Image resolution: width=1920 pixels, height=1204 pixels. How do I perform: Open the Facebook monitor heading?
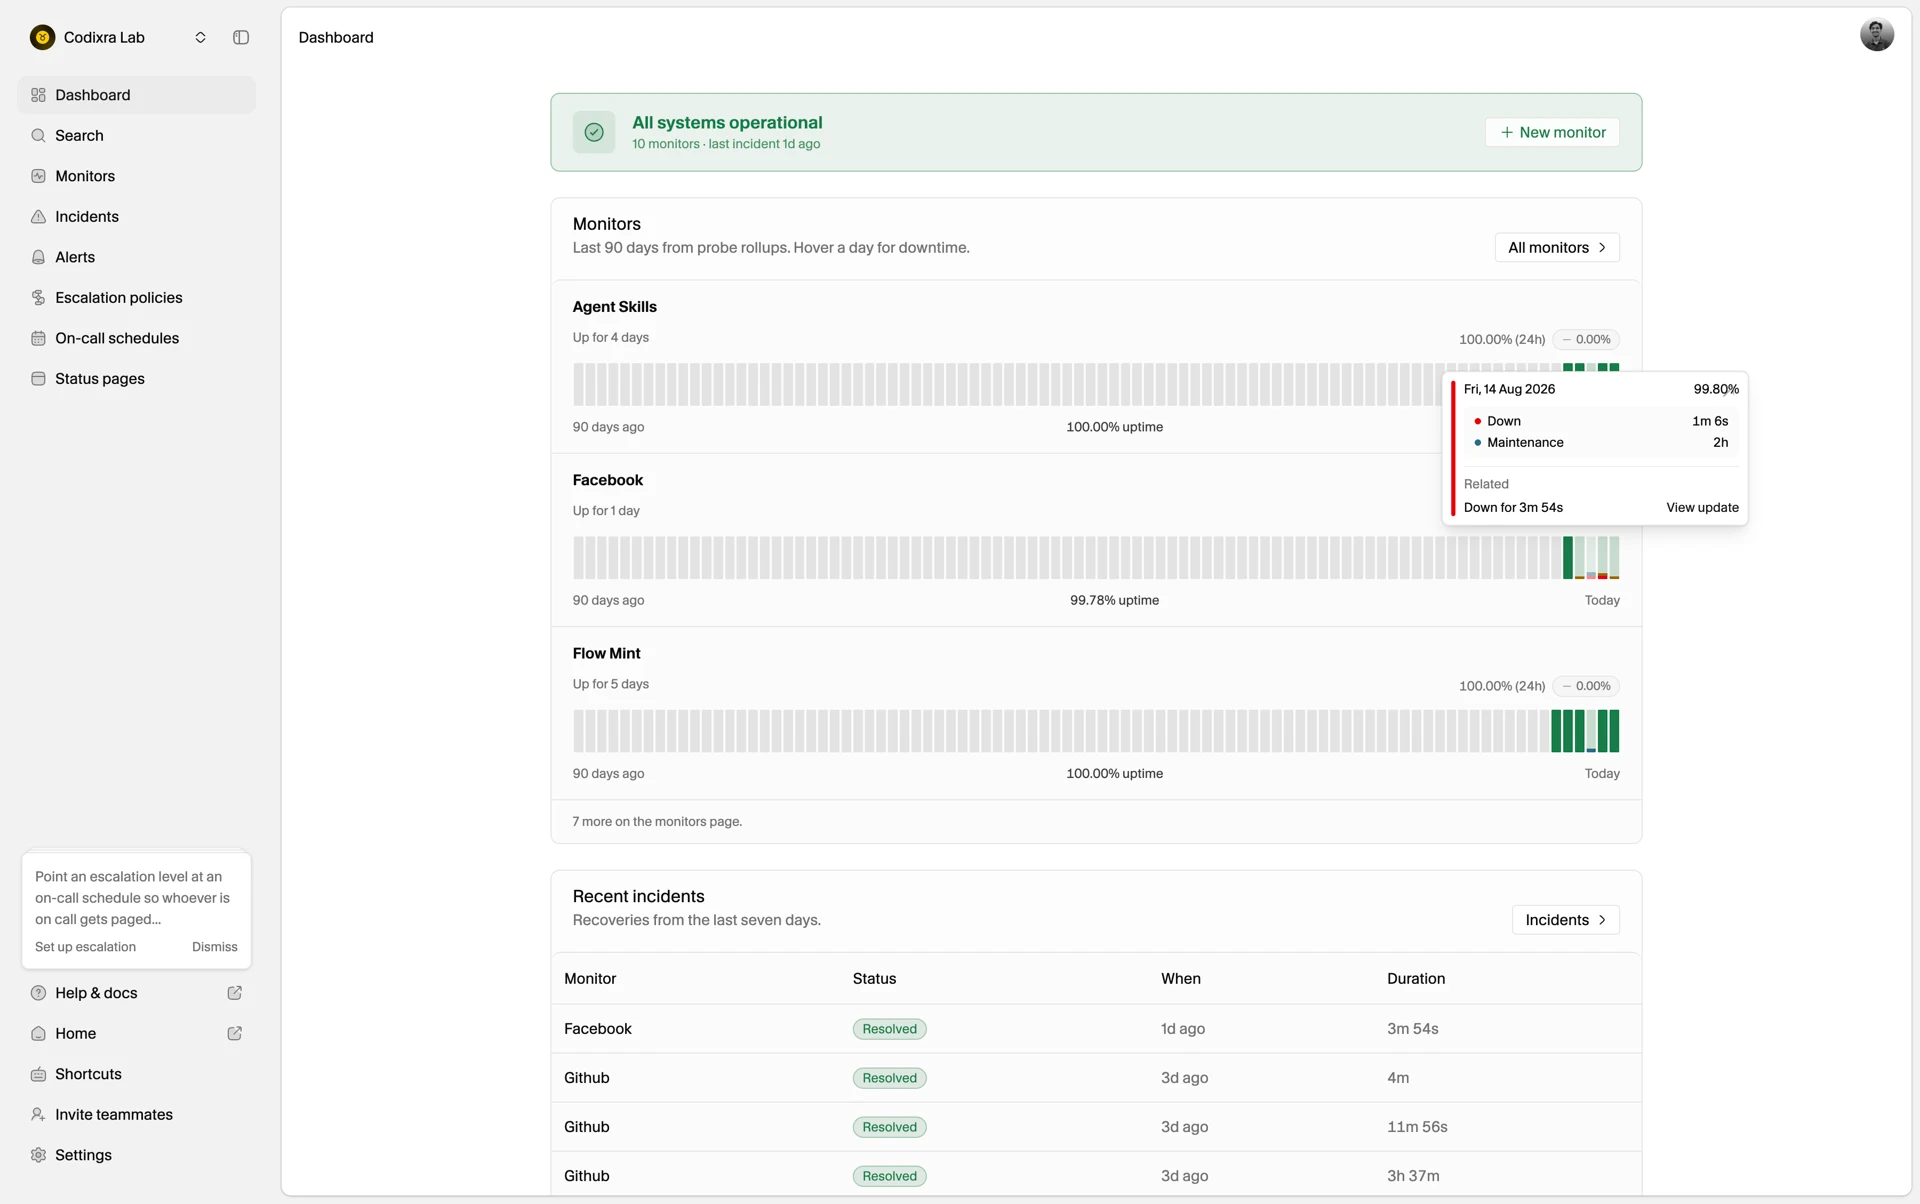tap(607, 480)
